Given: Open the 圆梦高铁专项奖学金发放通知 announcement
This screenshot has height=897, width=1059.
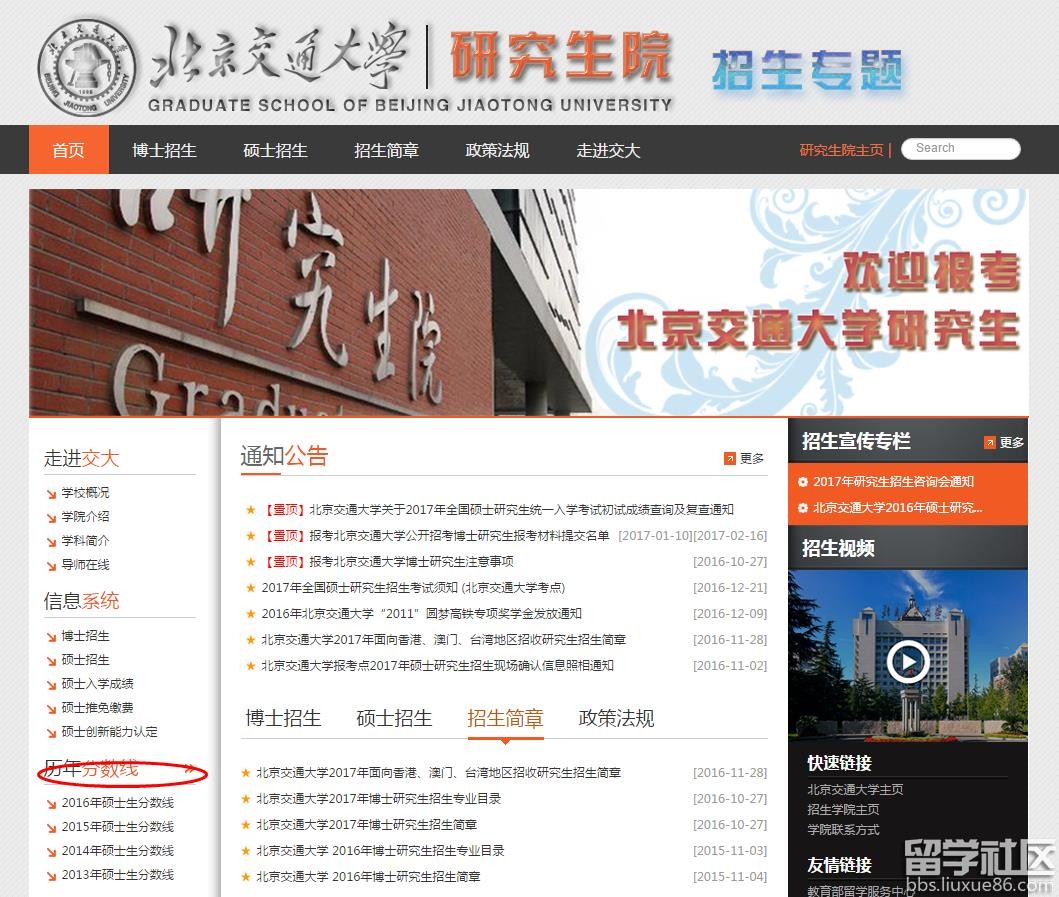Looking at the screenshot, I should (x=421, y=613).
